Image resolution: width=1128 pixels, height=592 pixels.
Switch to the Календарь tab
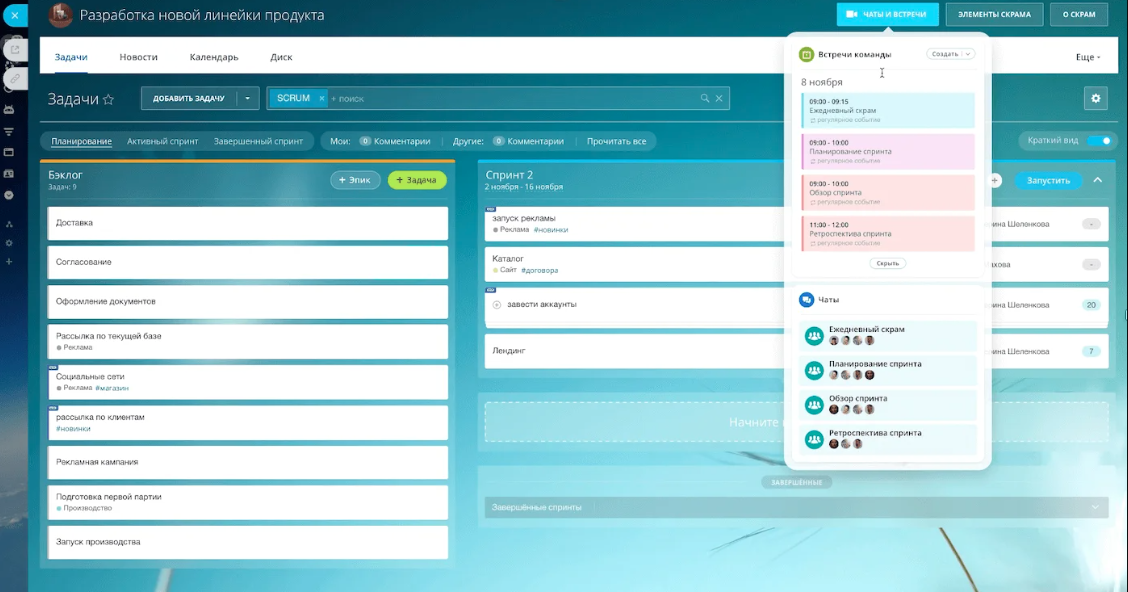(214, 57)
